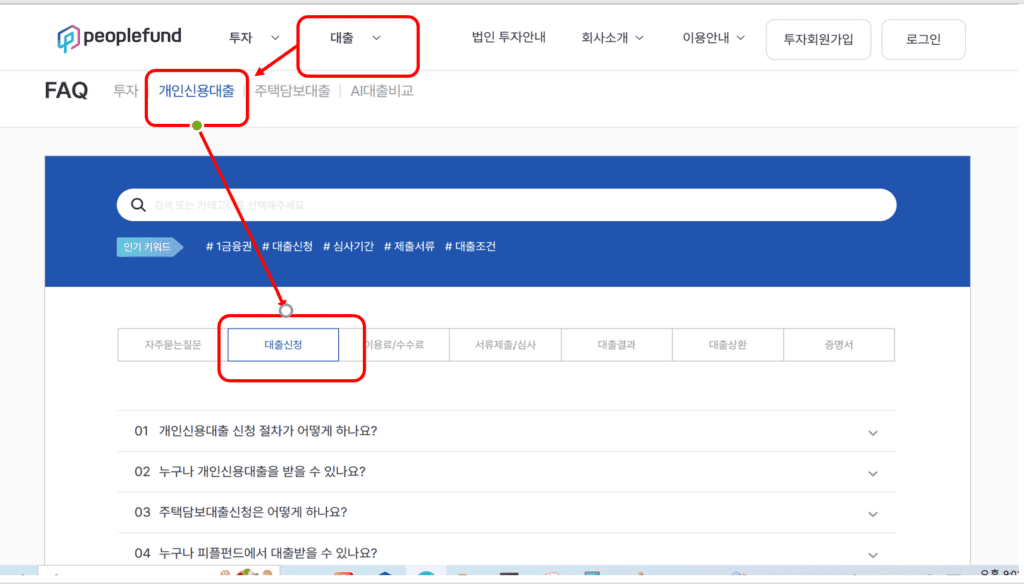Viewport: 1024px width, 584px height.
Task: Open the 대출 dropdown menu
Action: pyautogui.click(x=355, y=38)
